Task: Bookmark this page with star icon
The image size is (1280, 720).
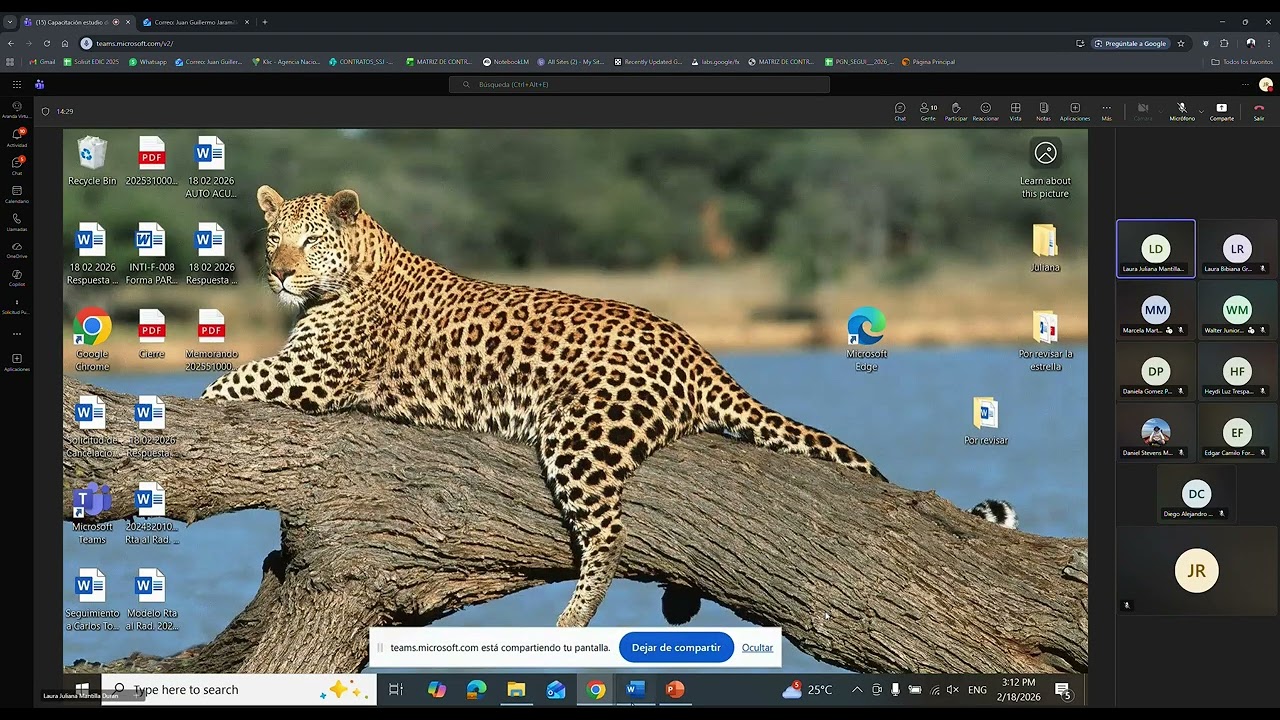Action: [x=1181, y=43]
